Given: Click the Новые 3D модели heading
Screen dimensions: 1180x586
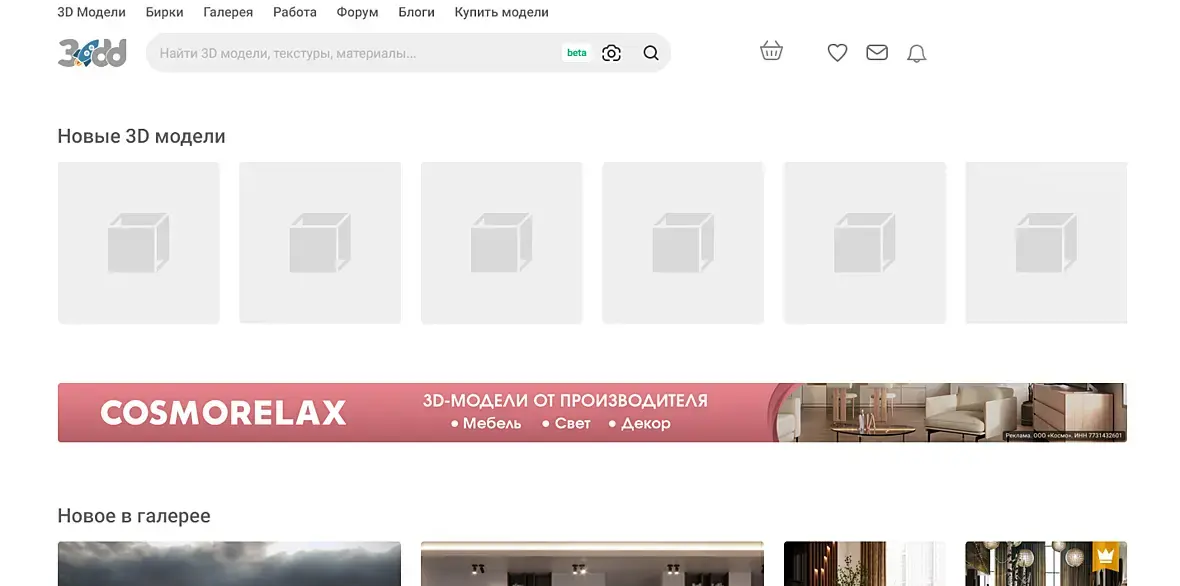Looking at the screenshot, I should 141,136.
